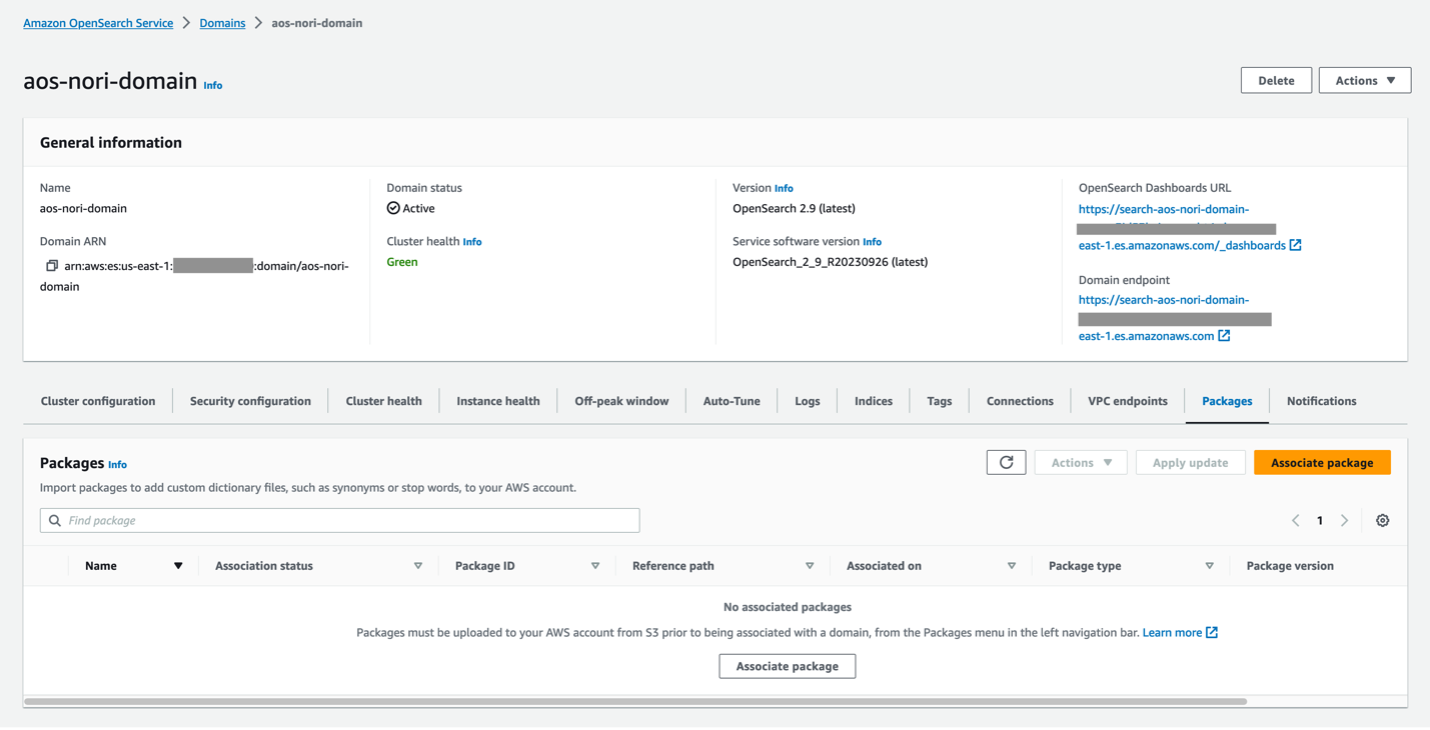Select the Auto-Tune tab
The image size is (1430, 730).
pos(732,401)
